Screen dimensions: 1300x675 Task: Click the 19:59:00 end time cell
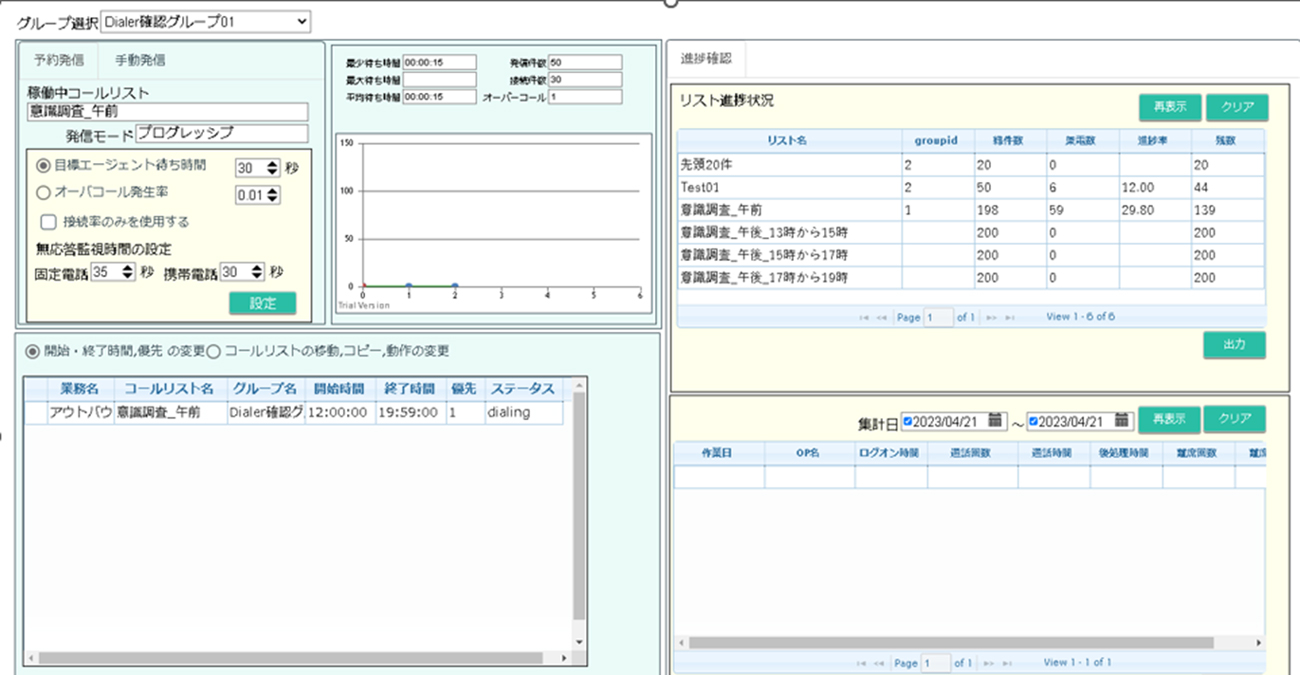[410, 412]
